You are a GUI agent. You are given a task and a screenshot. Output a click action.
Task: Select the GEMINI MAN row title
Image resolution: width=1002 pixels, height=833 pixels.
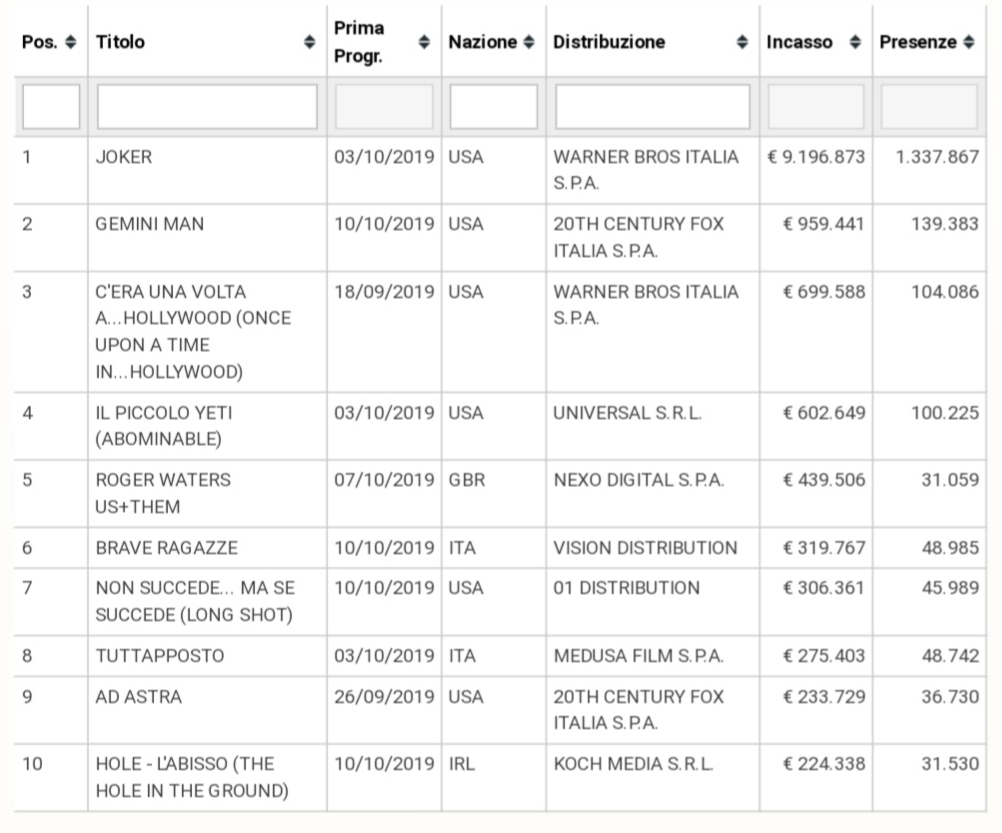(150, 225)
